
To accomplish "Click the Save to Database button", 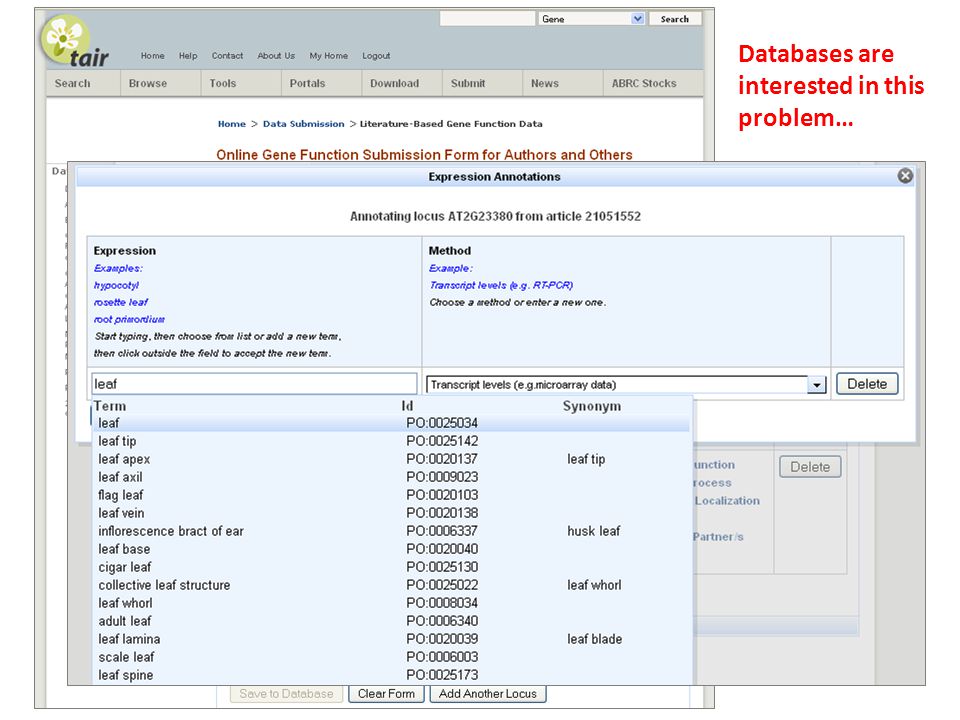I will click(286, 694).
